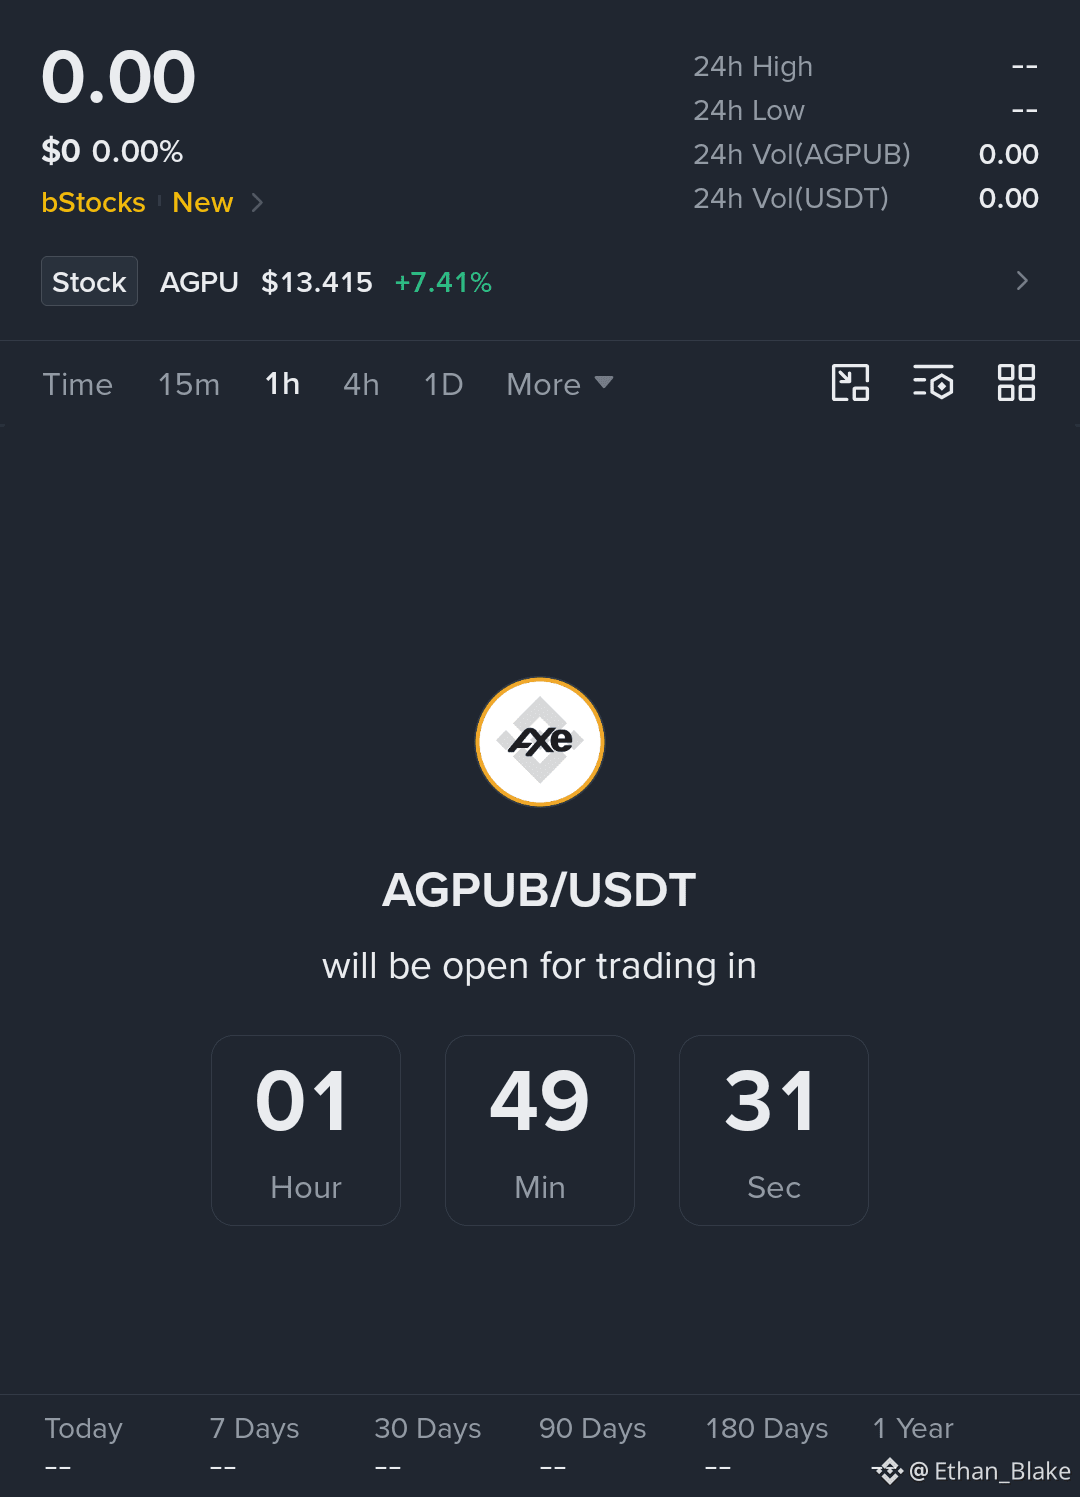Open the chart fullscreen expand icon
Viewport: 1080px width, 1497px height.
click(x=850, y=383)
